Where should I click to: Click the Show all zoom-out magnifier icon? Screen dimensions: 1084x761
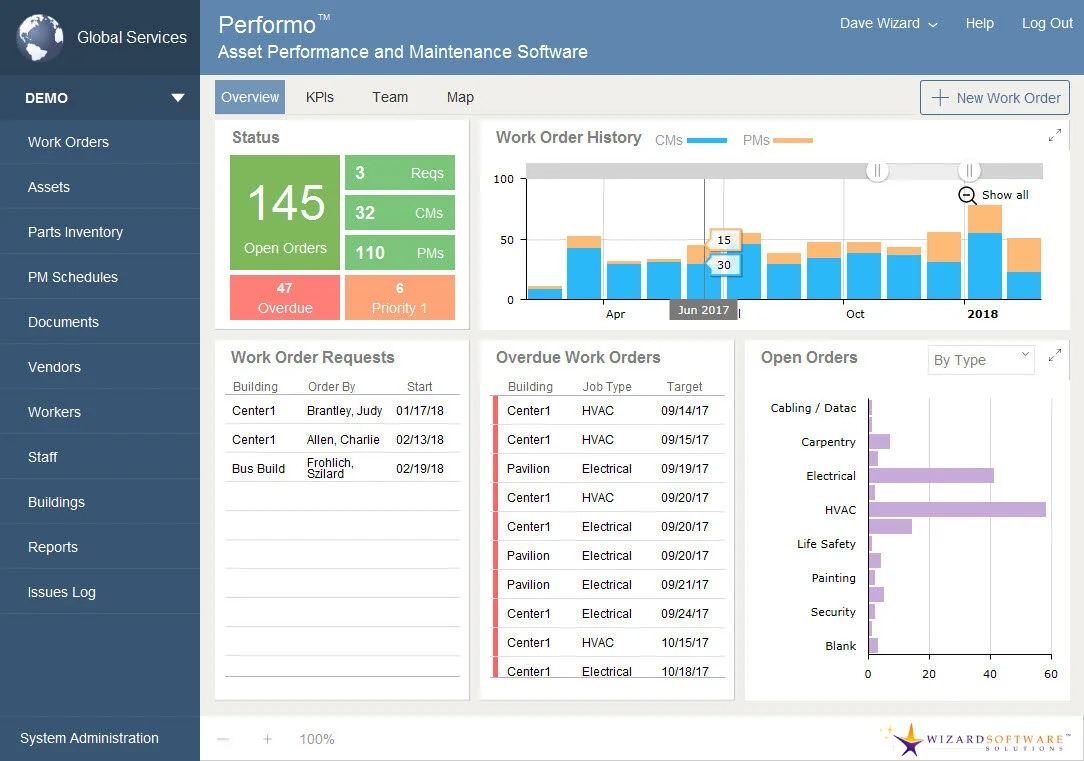[x=965, y=197]
